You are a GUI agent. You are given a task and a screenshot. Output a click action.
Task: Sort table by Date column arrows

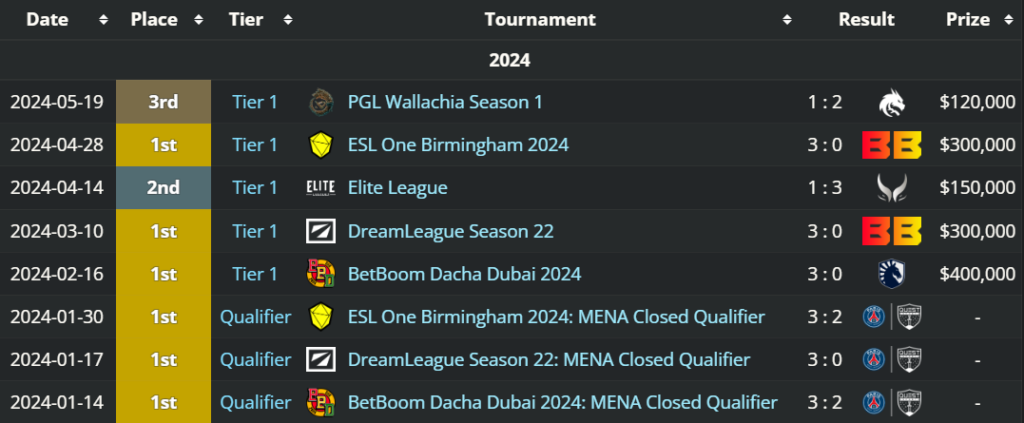(x=104, y=20)
